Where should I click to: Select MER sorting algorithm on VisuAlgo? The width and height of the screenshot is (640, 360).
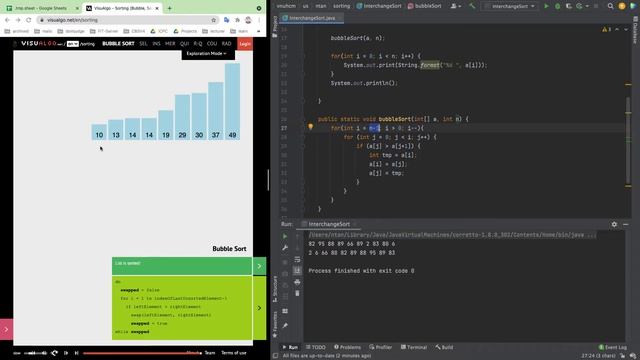tap(170, 44)
